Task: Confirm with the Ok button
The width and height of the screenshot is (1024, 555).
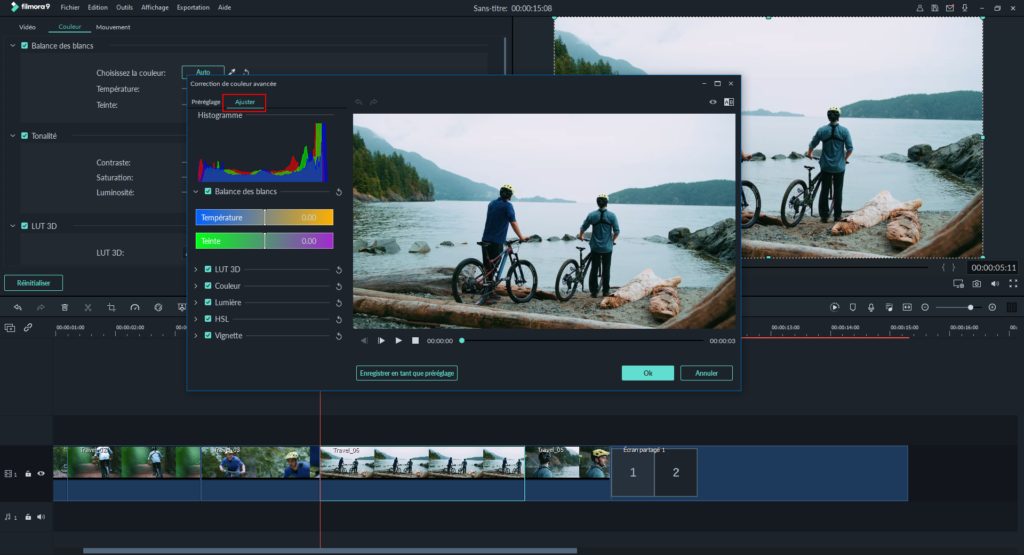Action: pos(648,373)
